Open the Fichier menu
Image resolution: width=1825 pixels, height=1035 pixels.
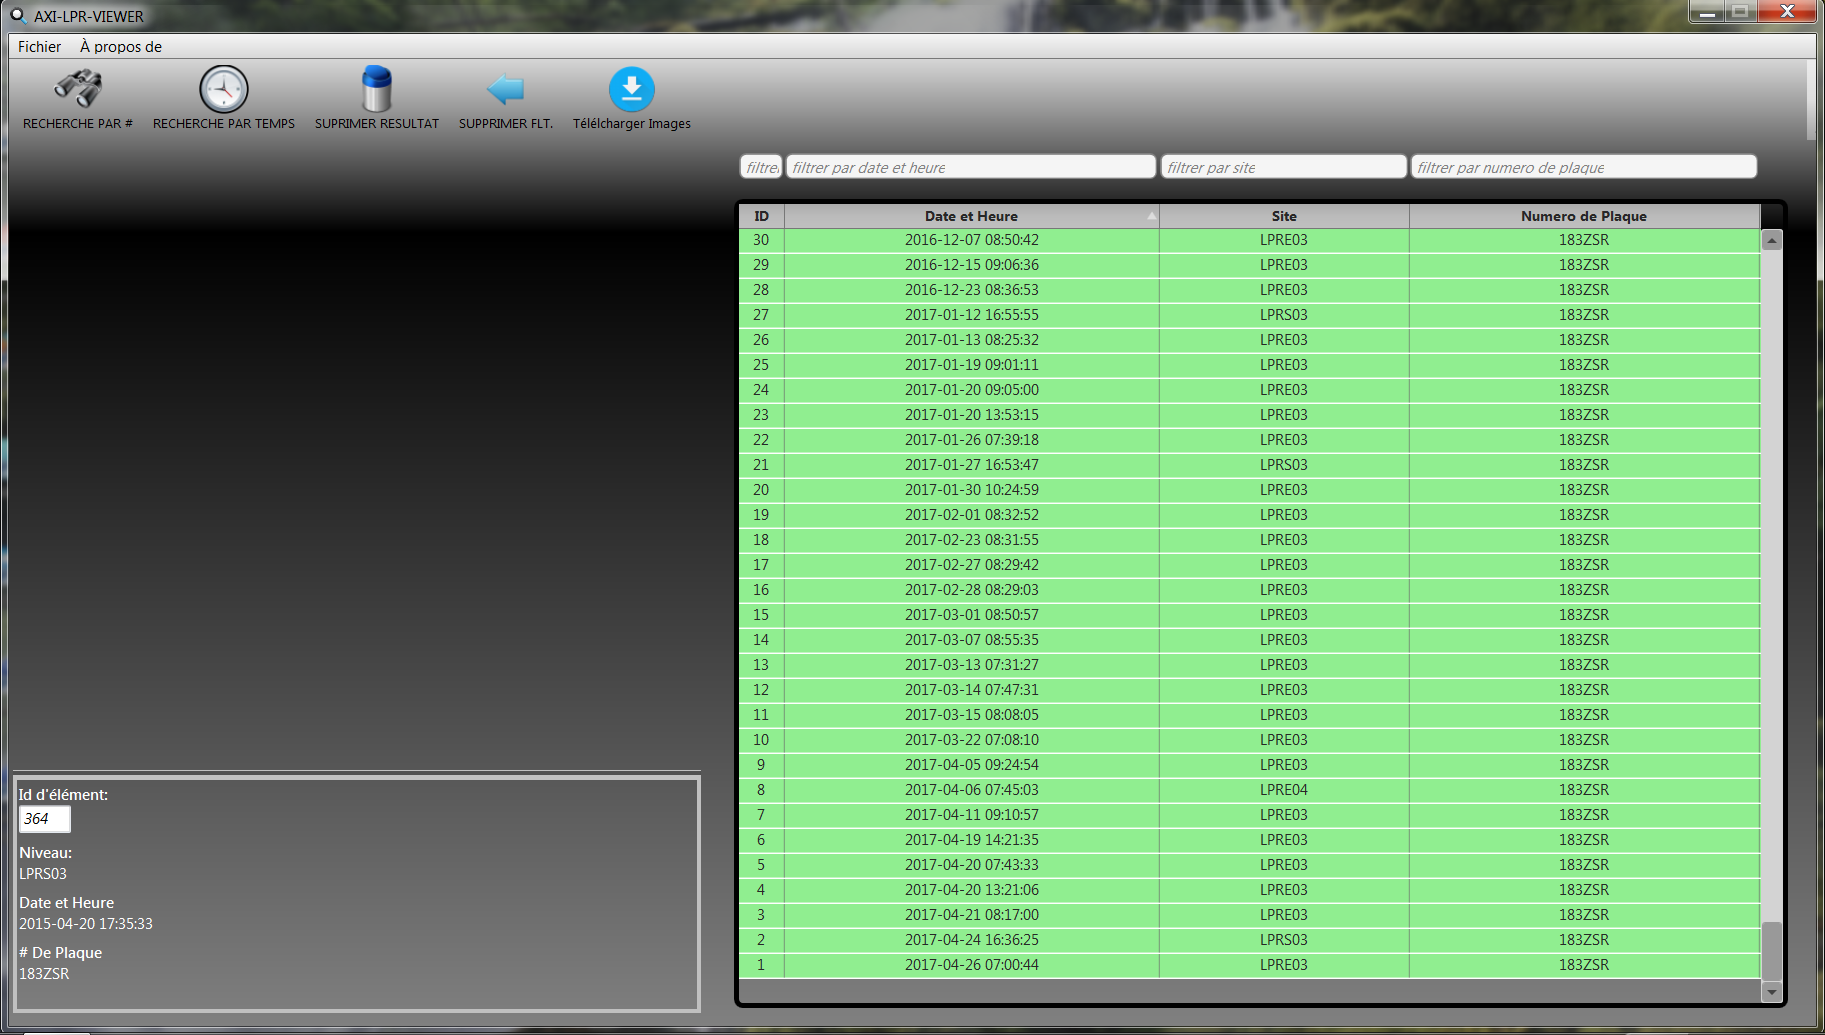coord(39,47)
